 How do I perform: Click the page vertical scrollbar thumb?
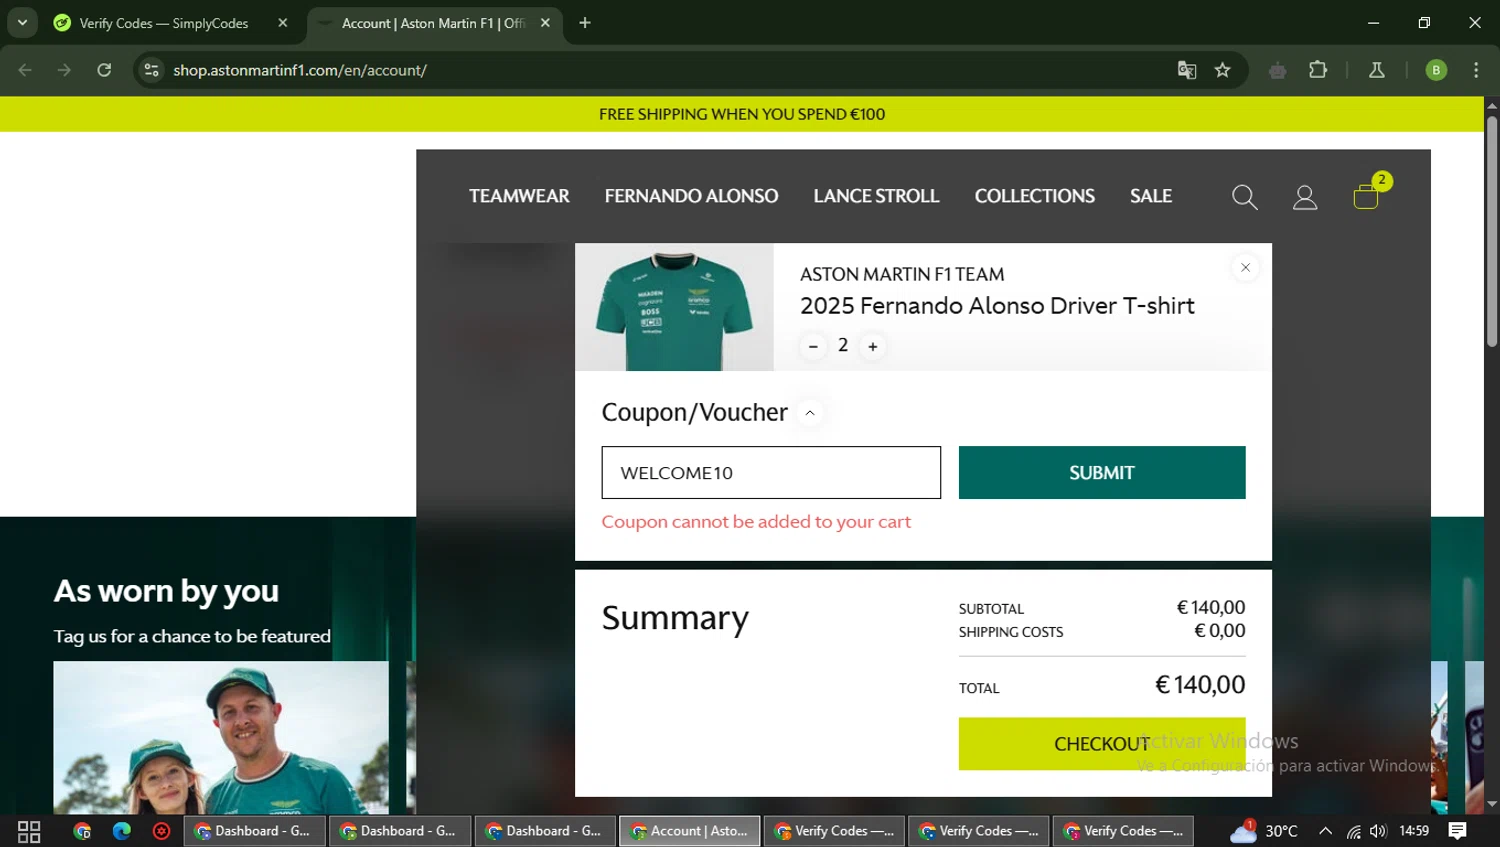pyautogui.click(x=1491, y=231)
